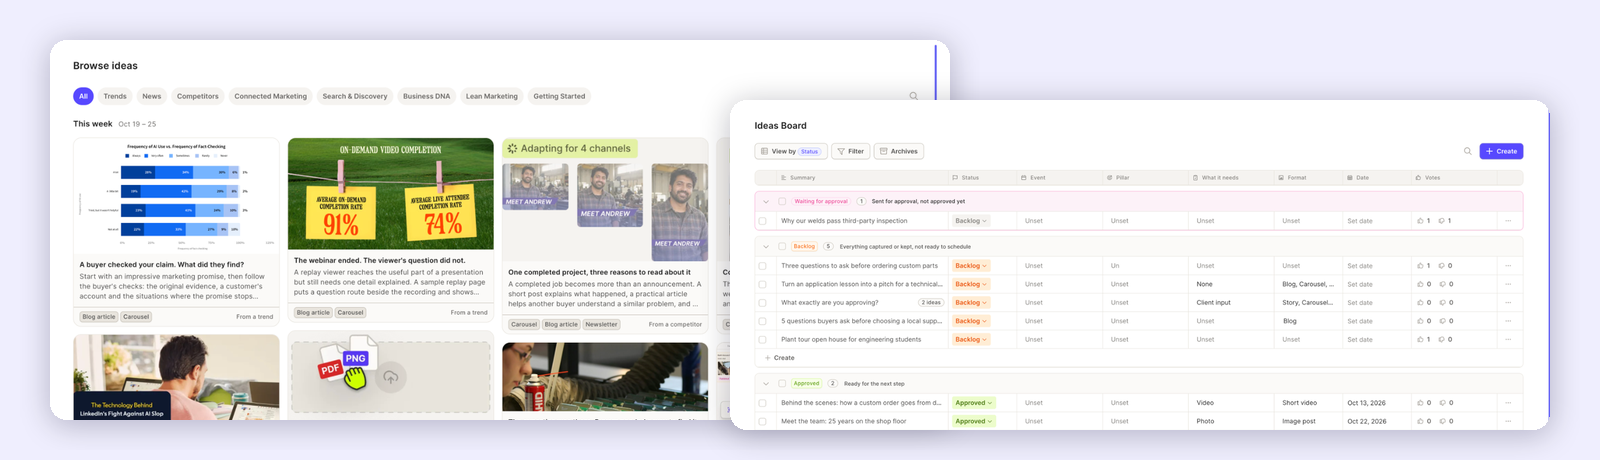Image resolution: width=1600 pixels, height=460 pixels.
Task: Collapse the 'Backlog' group chevron
Action: 766,246
